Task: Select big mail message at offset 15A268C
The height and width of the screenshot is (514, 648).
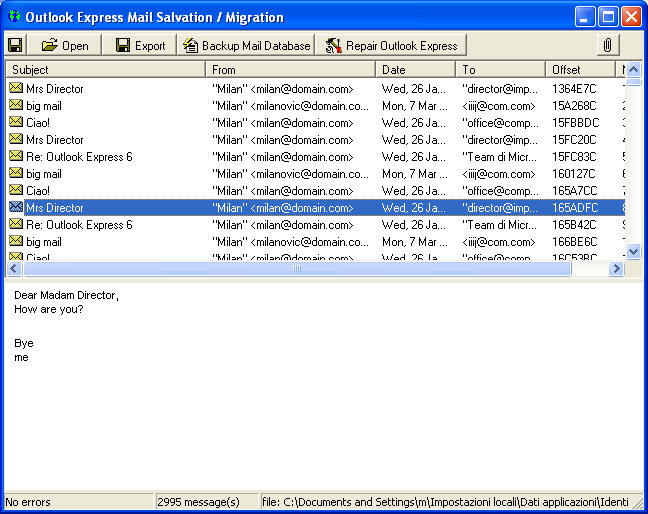Action: tap(315, 106)
